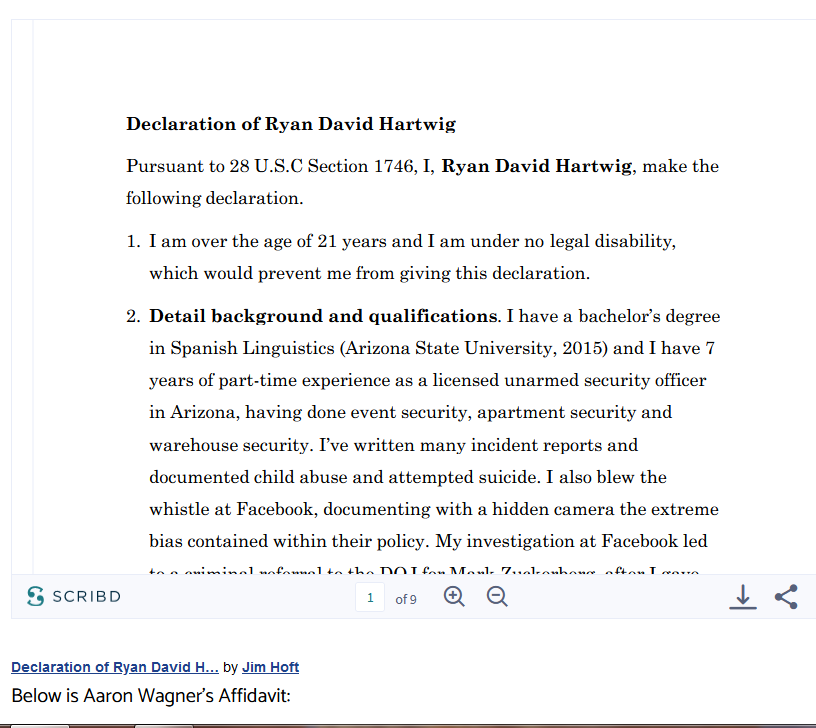Open the 'Declaration of Ryan David H...' link

(114, 667)
